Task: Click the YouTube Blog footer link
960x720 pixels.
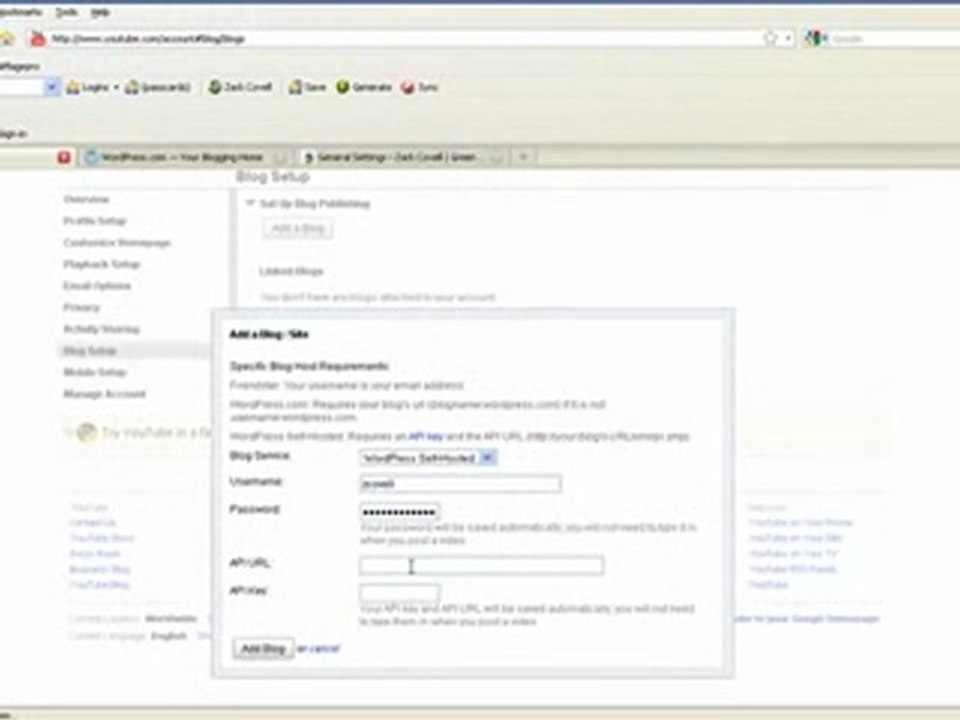Action: (x=100, y=585)
